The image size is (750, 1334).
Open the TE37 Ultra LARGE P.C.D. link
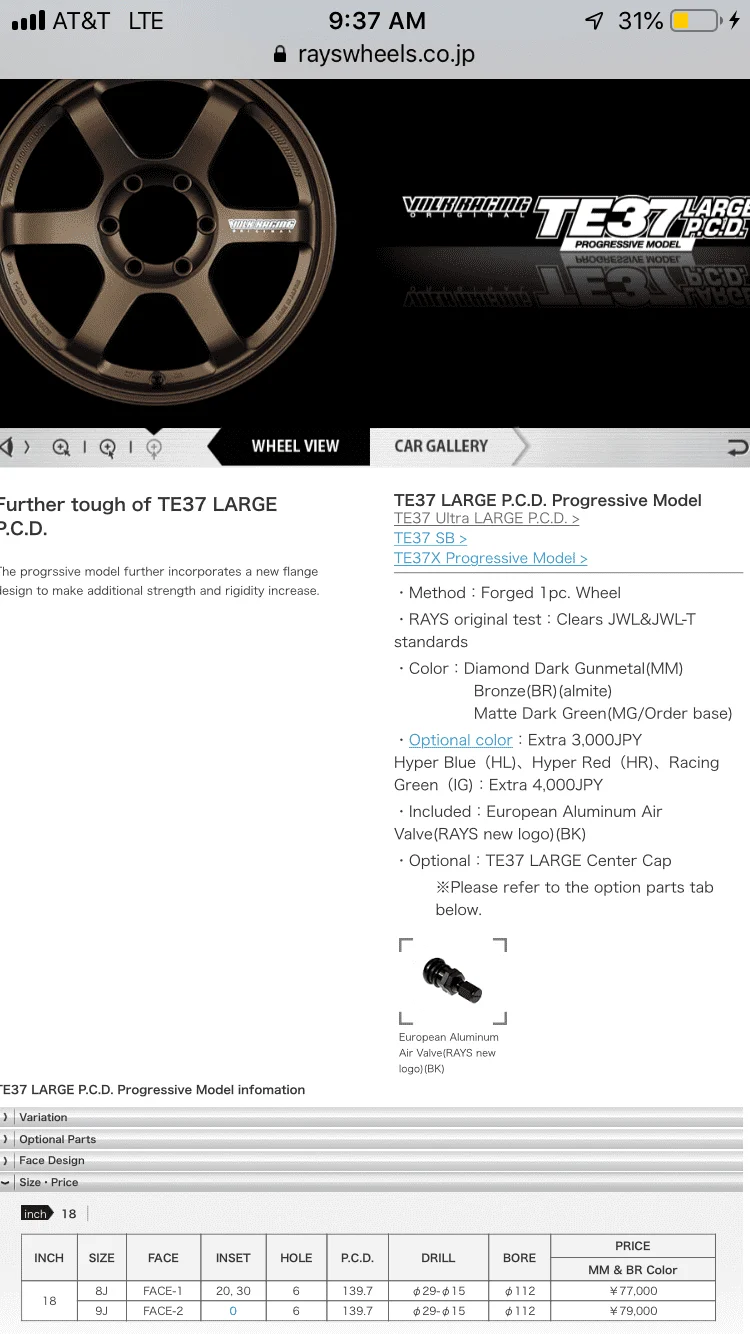click(x=487, y=518)
